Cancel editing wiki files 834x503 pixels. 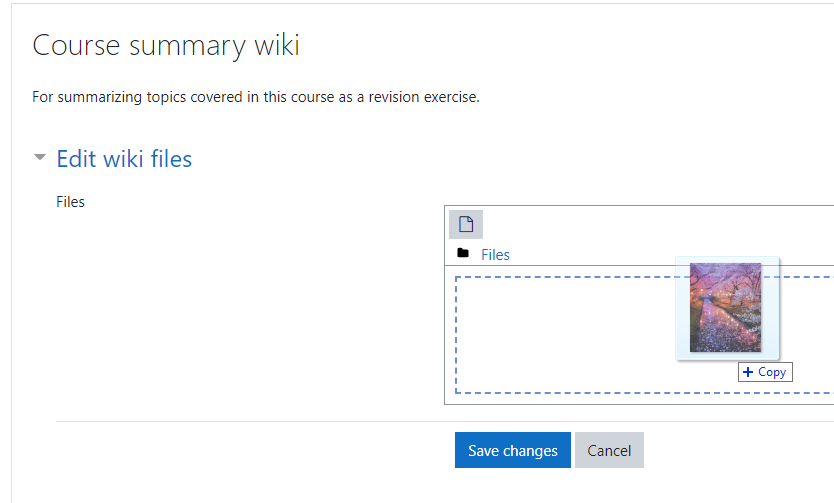[x=609, y=450]
